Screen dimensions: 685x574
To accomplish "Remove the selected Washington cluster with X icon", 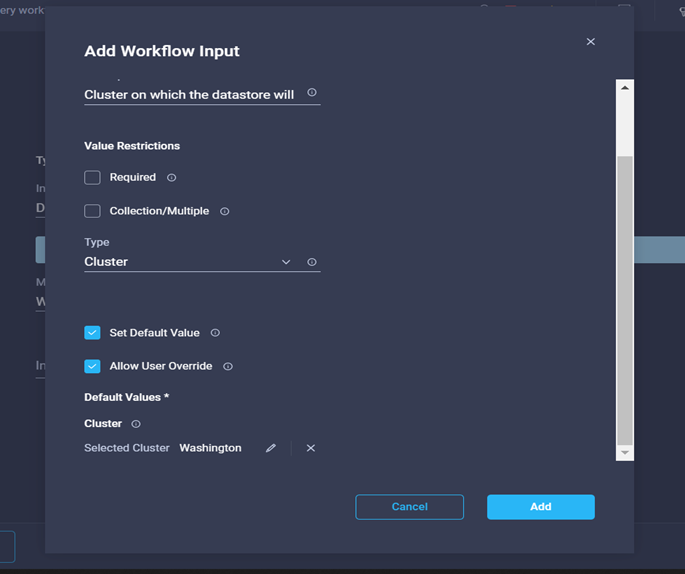I will pyautogui.click(x=311, y=448).
